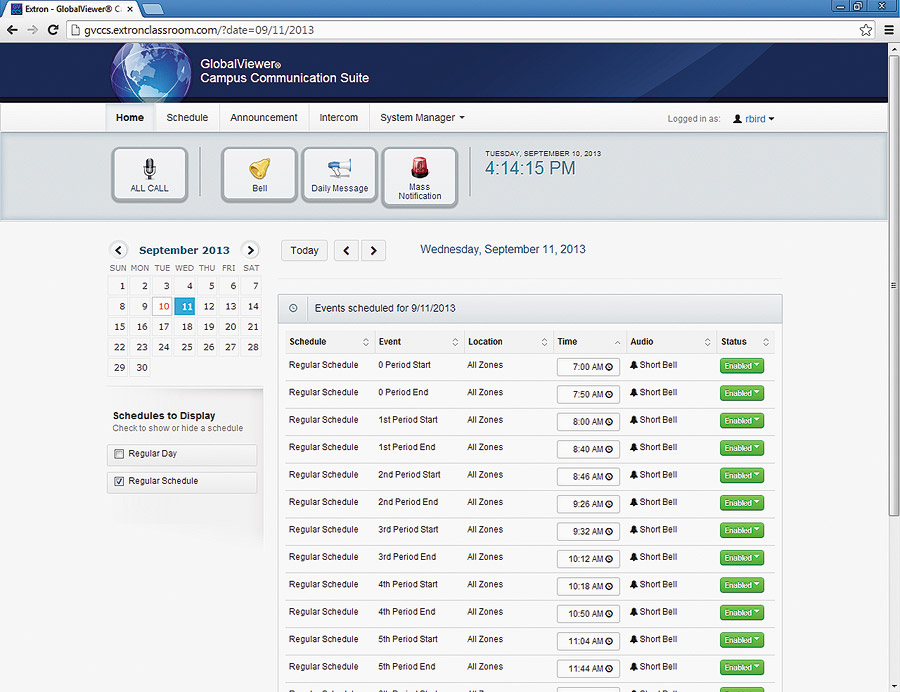Open Enabled dropdown for 0 Period Start

(742, 366)
